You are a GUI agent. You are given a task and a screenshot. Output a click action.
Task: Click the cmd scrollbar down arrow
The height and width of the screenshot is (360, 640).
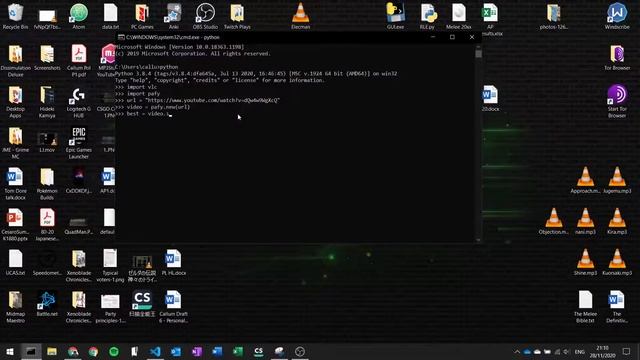(478, 240)
